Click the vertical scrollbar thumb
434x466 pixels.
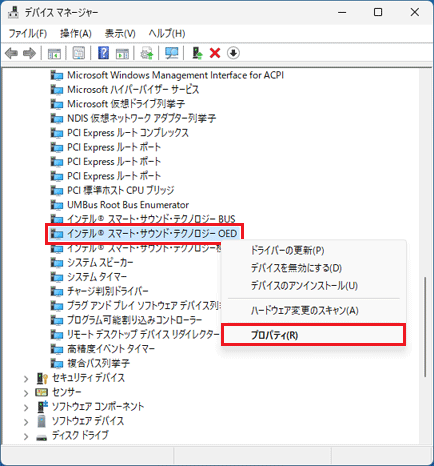coord(425,327)
